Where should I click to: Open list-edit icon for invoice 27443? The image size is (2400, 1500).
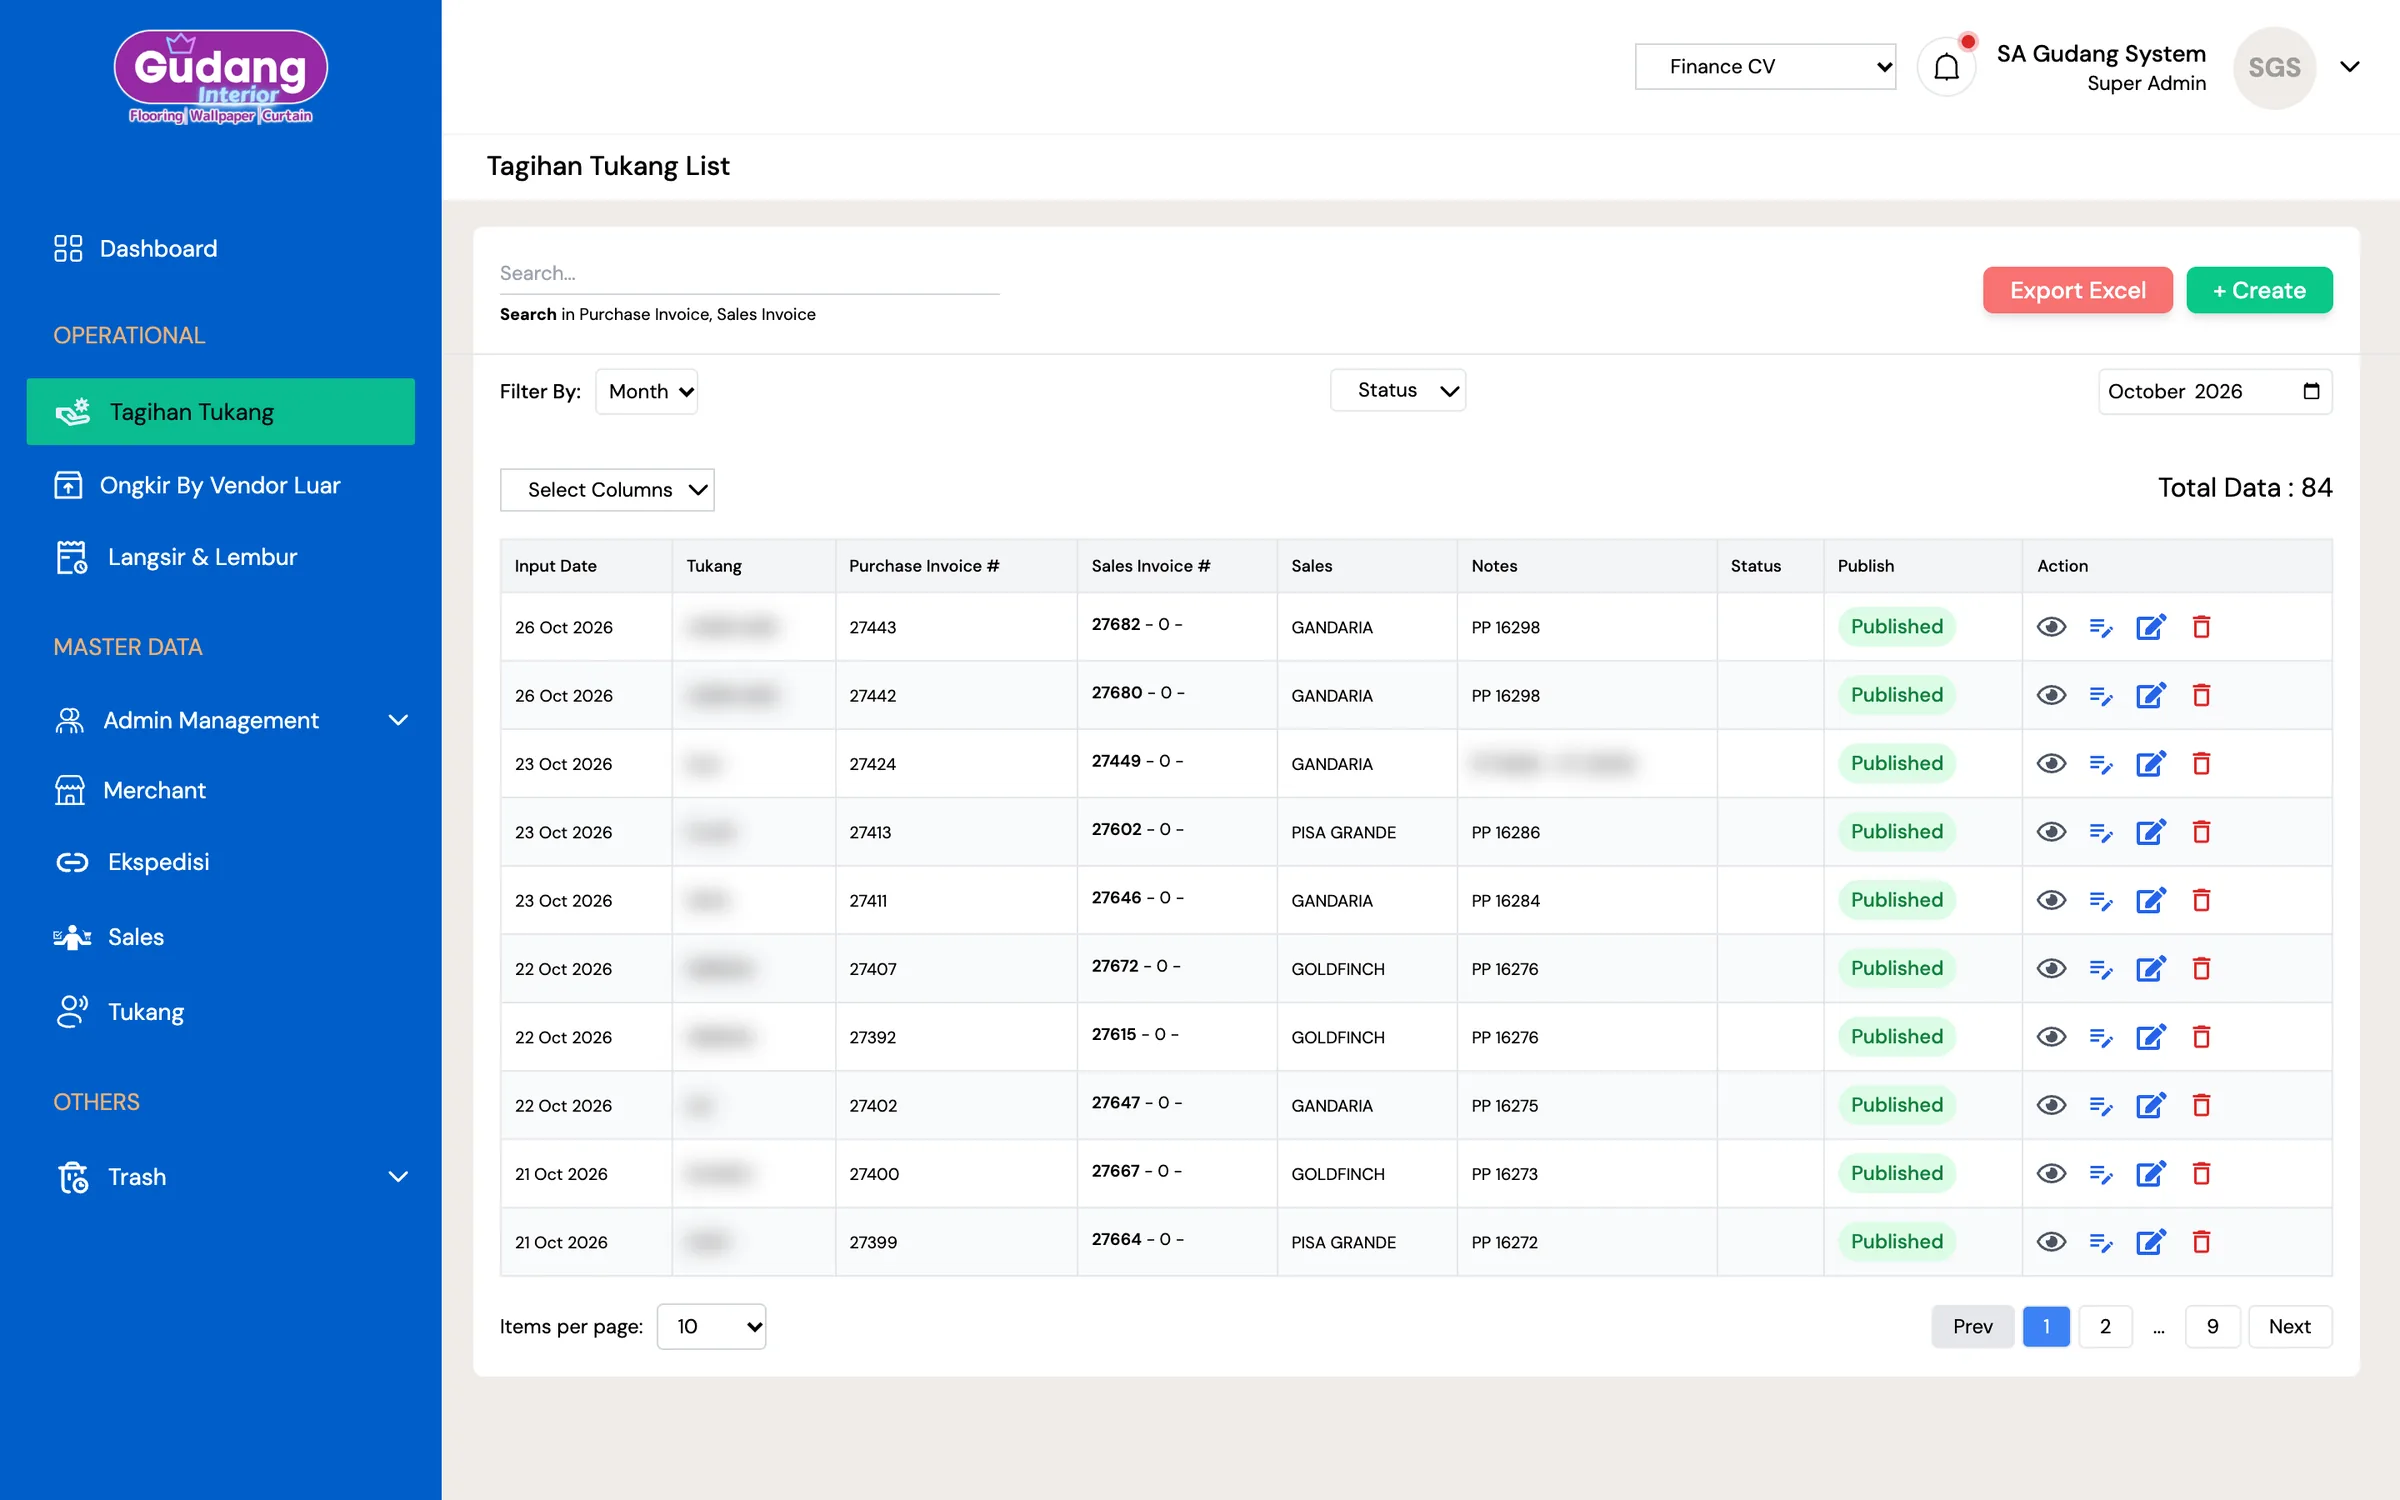click(x=2101, y=627)
